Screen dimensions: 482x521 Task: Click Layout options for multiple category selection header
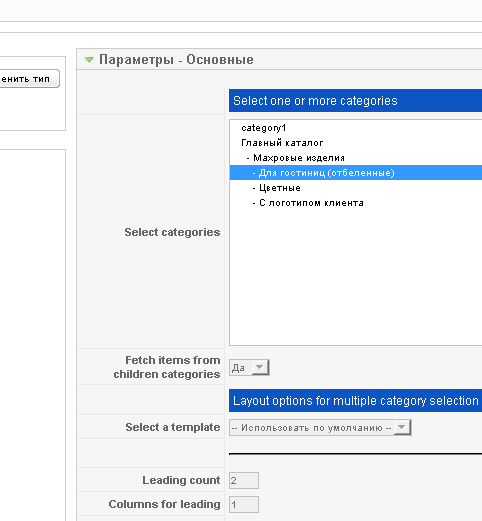tap(355, 400)
